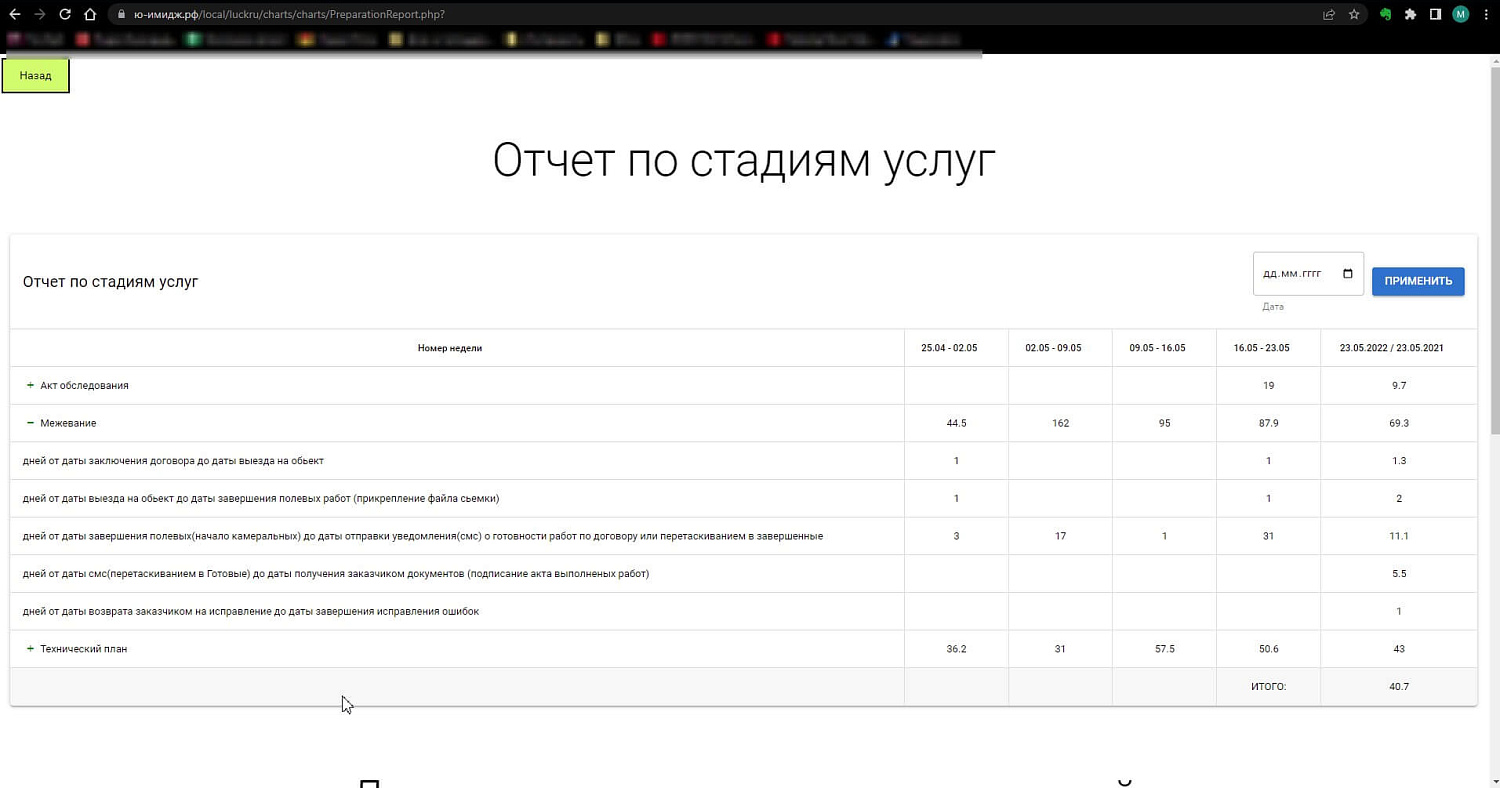Screen dimensions: 1500x788
Task: Toggle the bookmark star for this page
Action: (1353, 14)
